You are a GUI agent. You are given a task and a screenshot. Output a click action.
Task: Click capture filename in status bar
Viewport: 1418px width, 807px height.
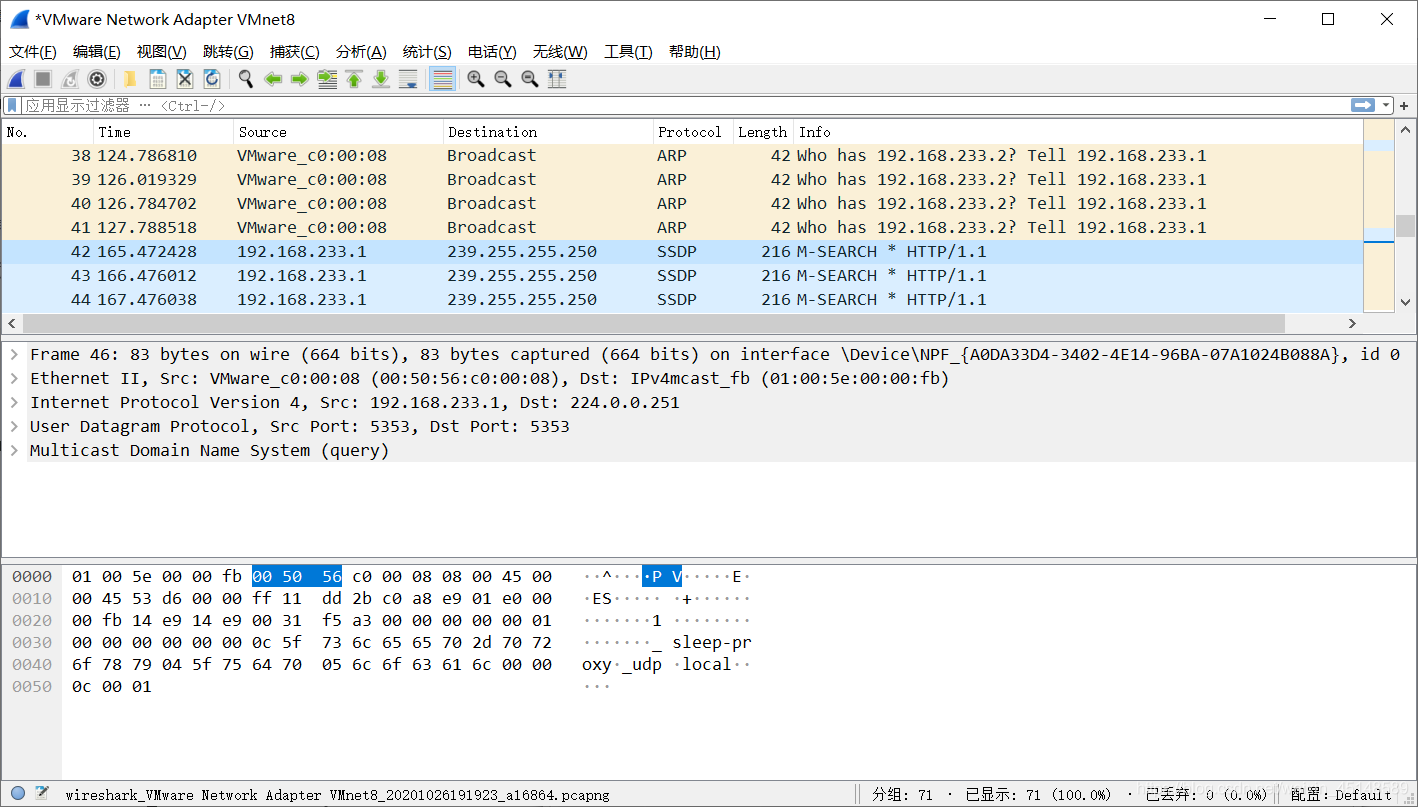click(337, 795)
